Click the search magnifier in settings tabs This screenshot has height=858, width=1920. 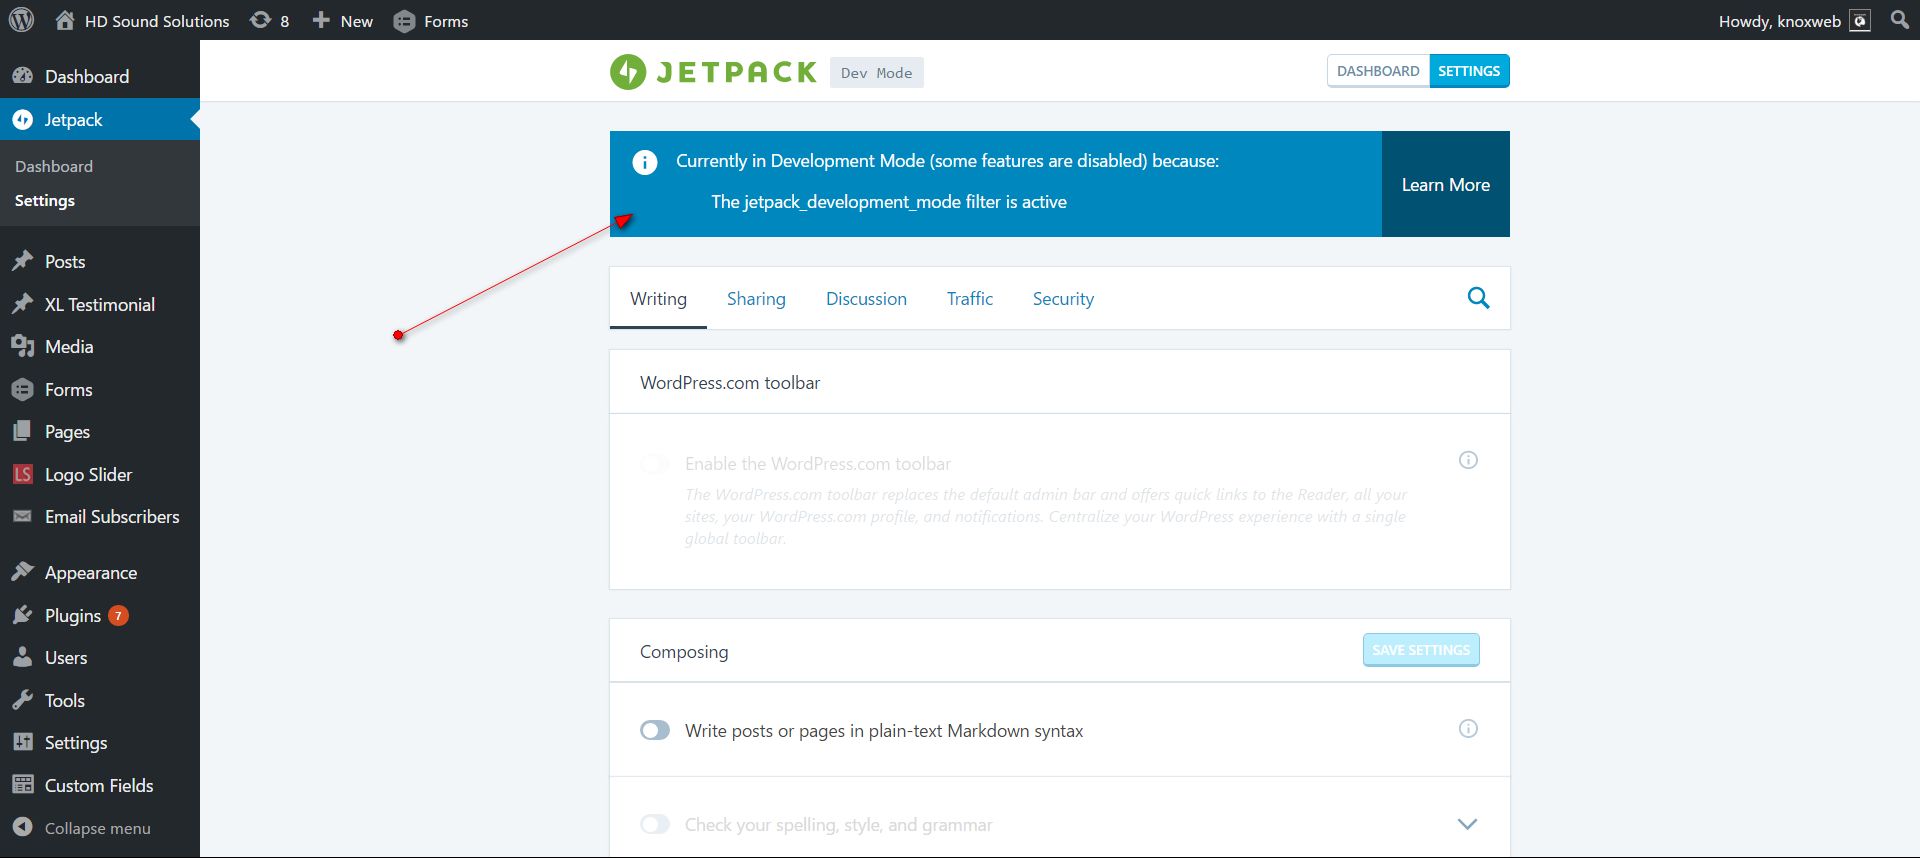coord(1478,298)
